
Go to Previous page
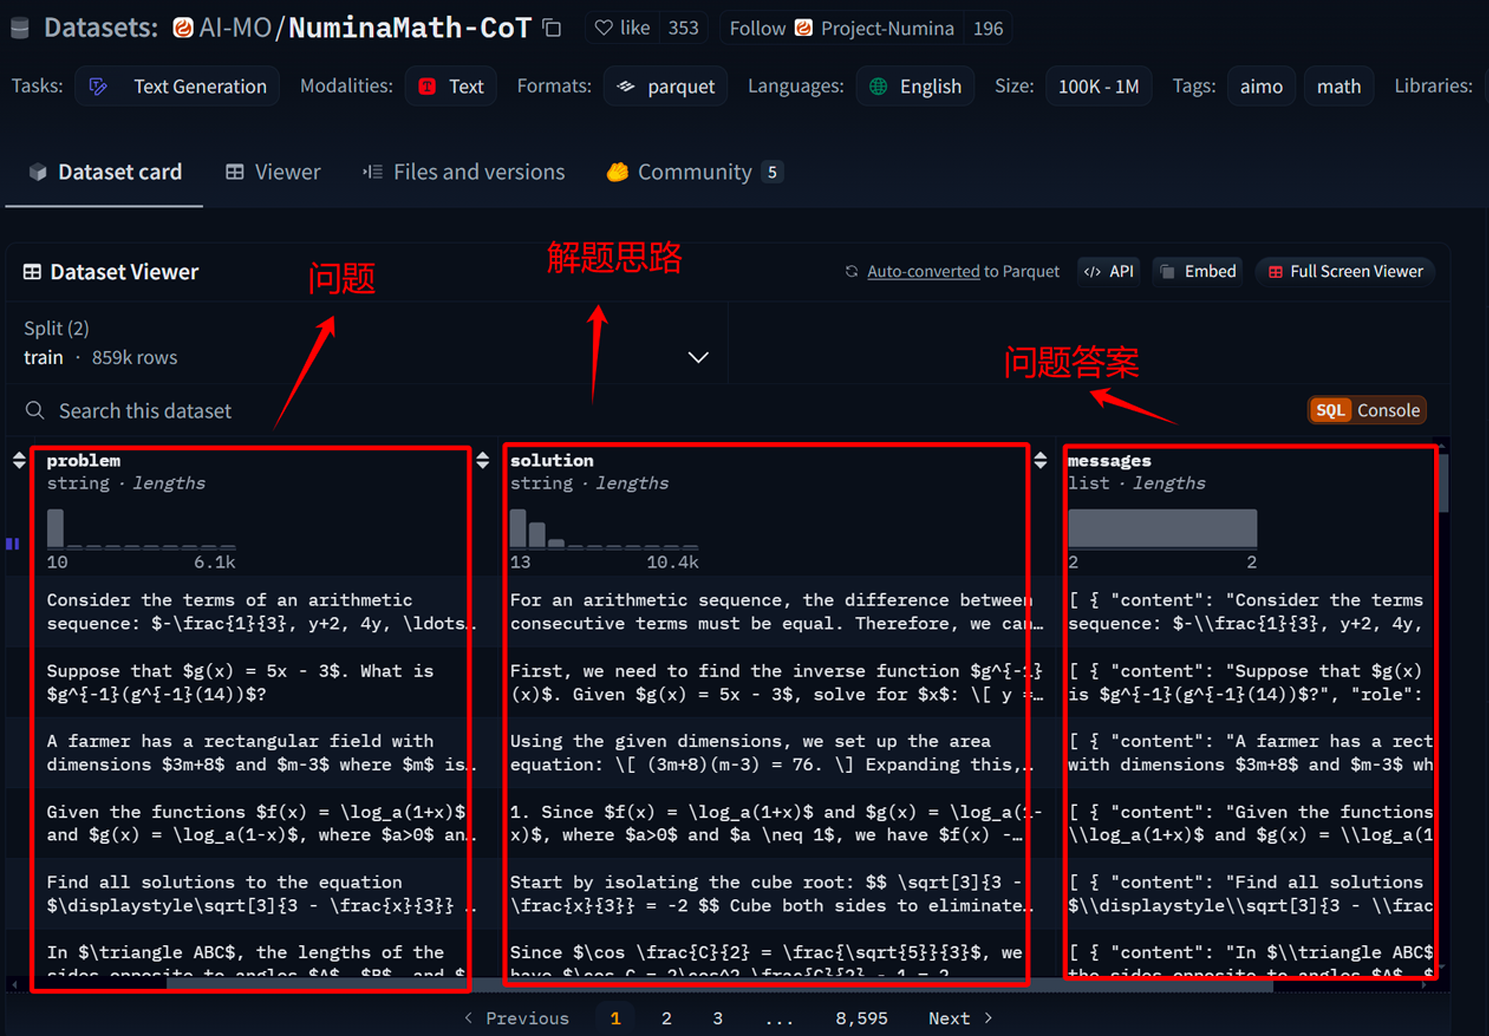[516, 1018]
